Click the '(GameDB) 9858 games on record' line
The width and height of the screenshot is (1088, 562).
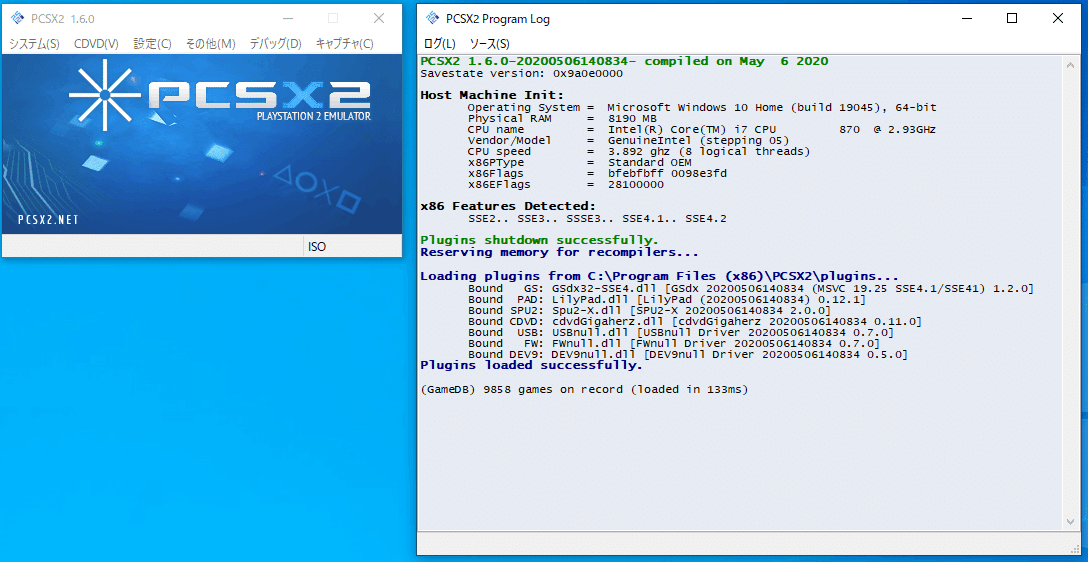click(x=584, y=390)
